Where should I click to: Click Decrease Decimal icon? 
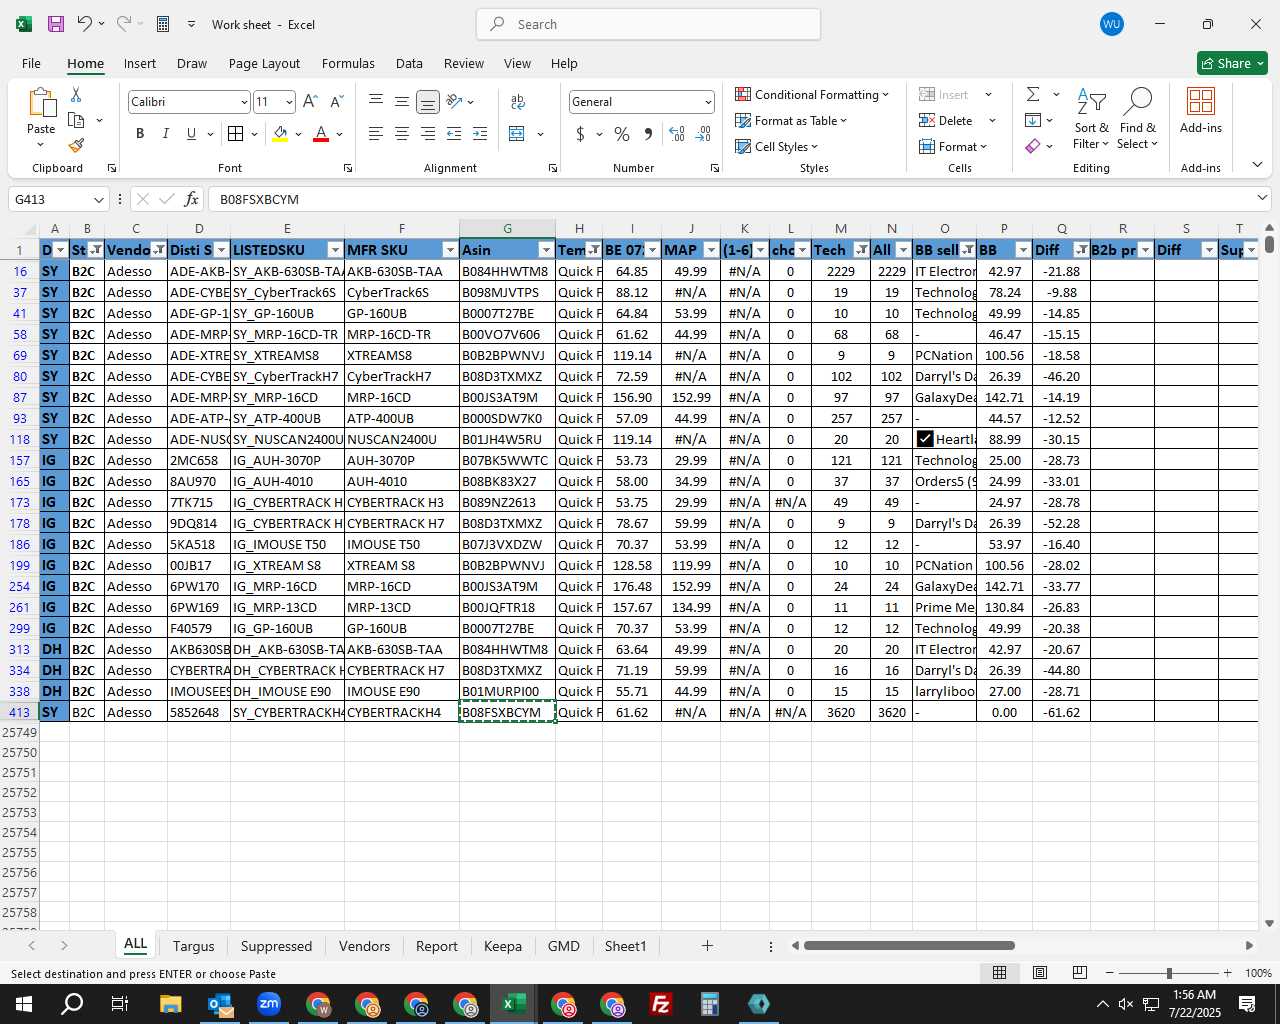click(703, 134)
